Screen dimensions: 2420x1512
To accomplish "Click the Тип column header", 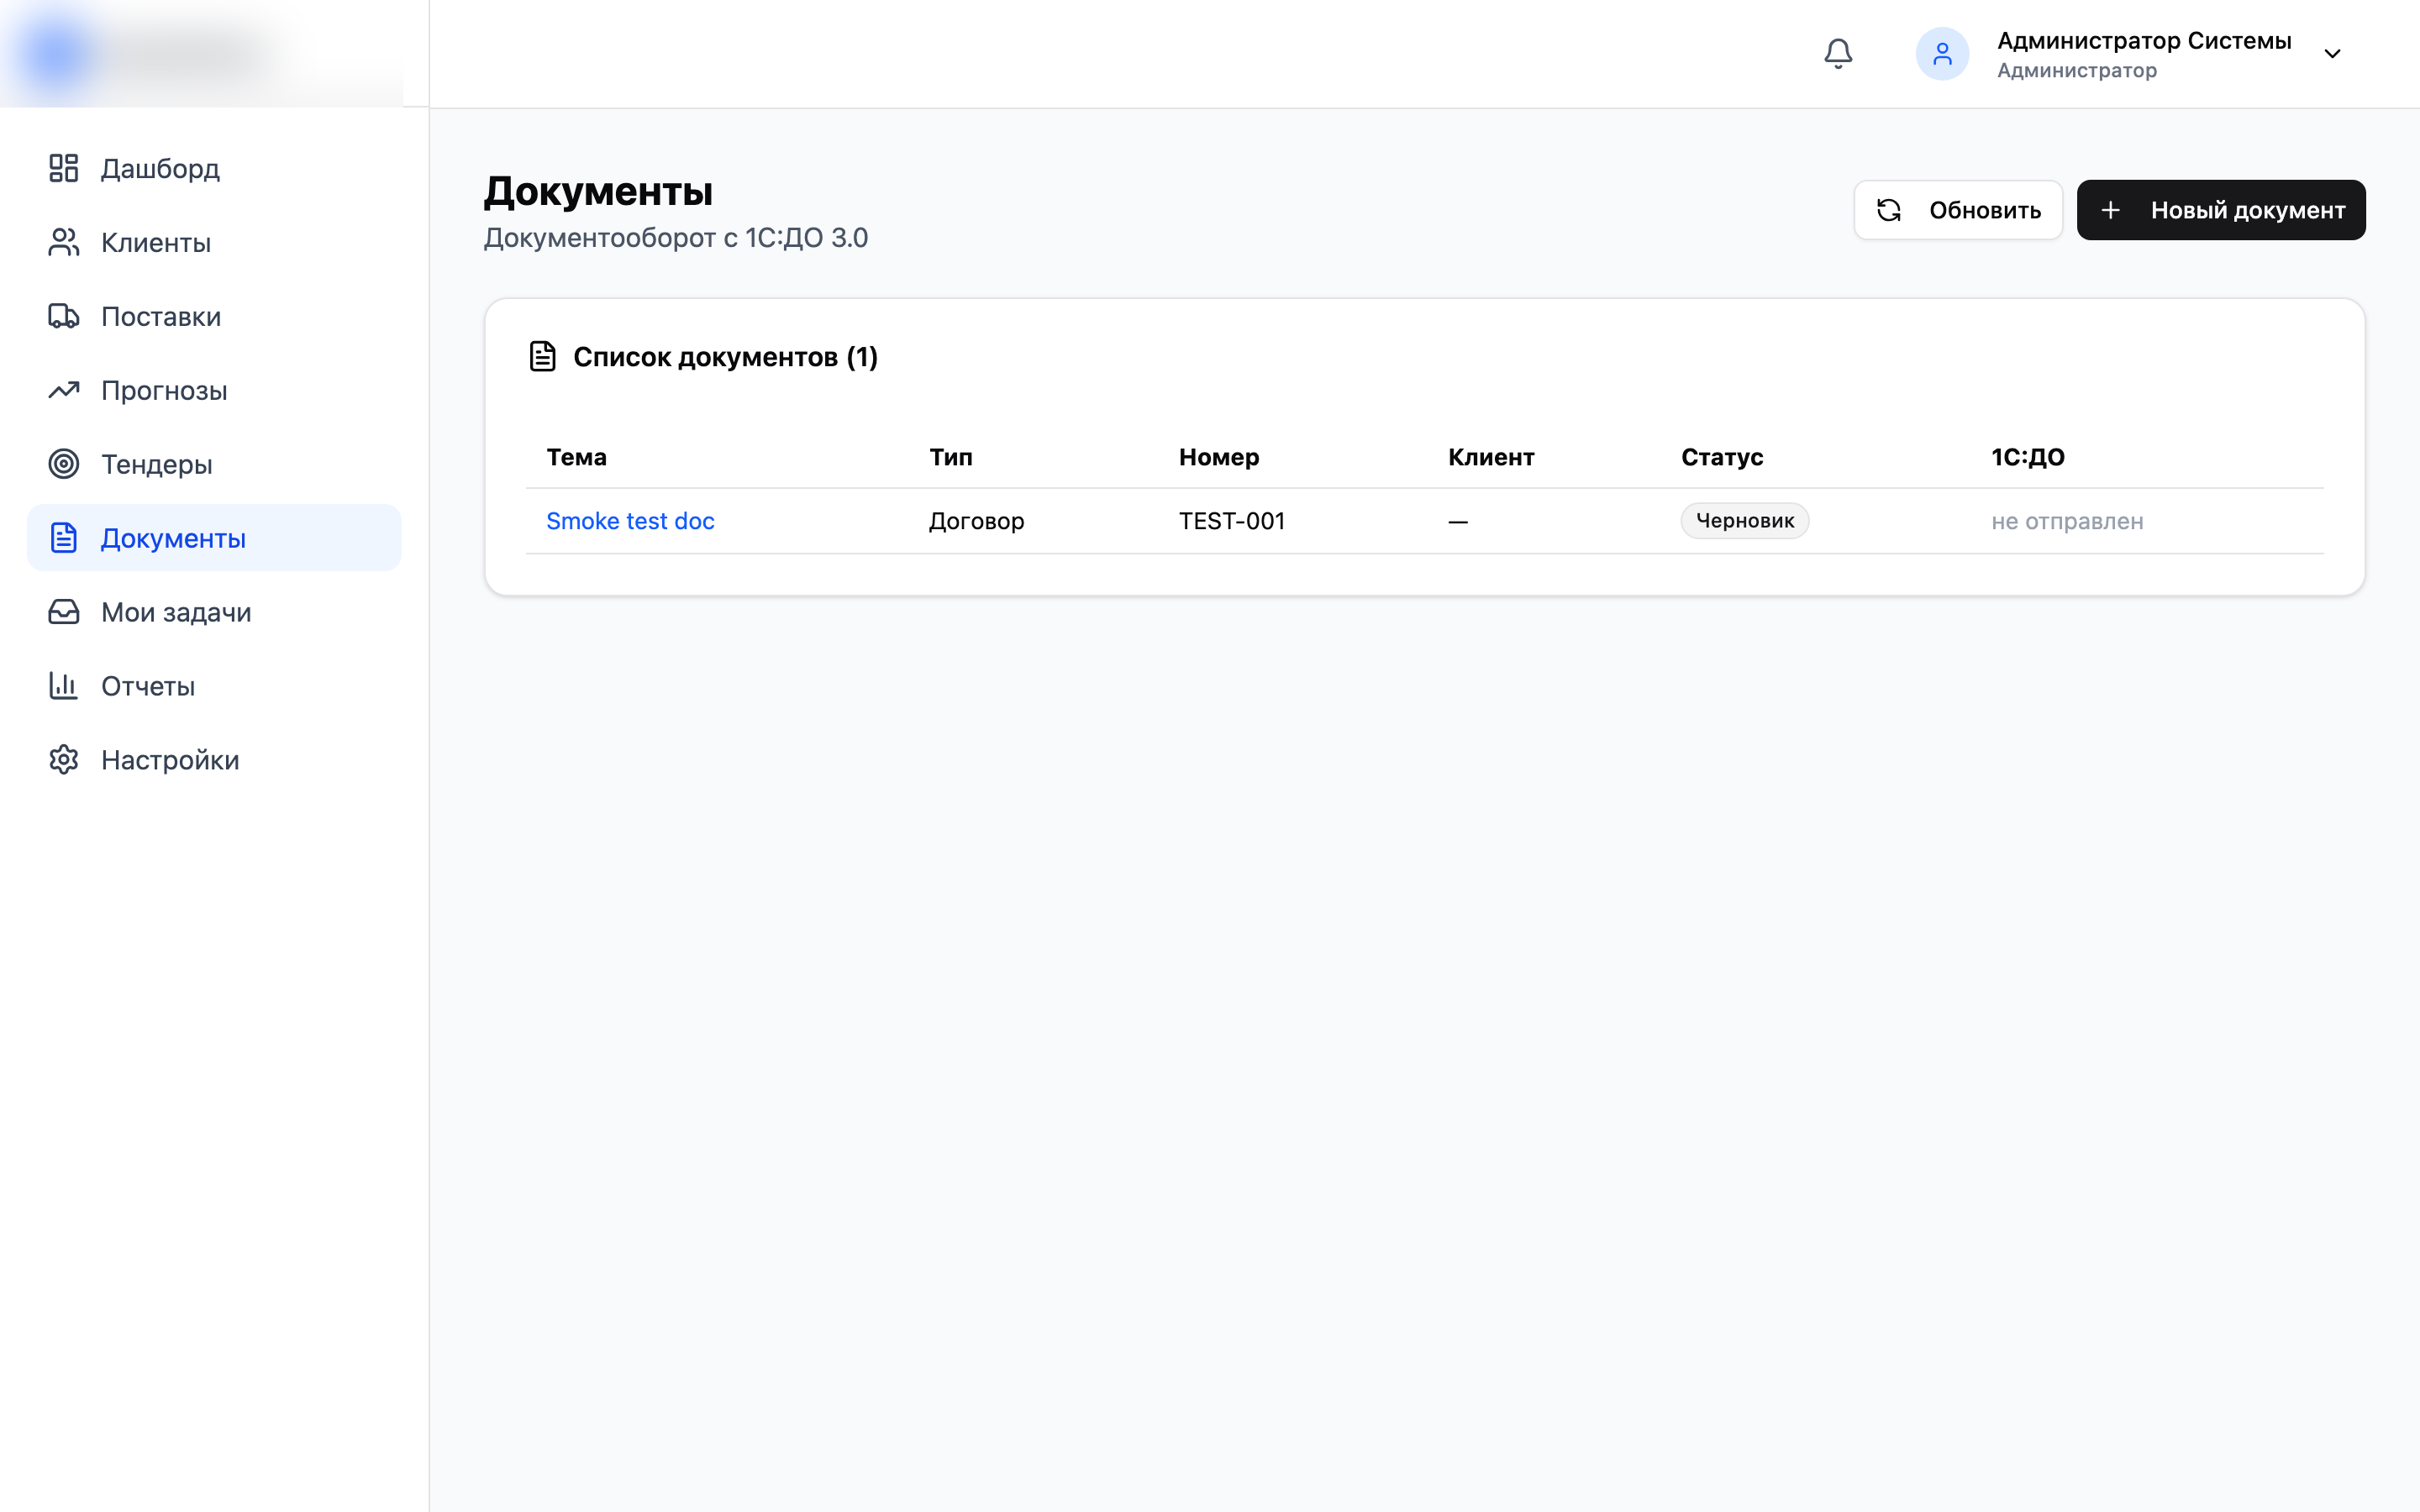I will click(950, 457).
